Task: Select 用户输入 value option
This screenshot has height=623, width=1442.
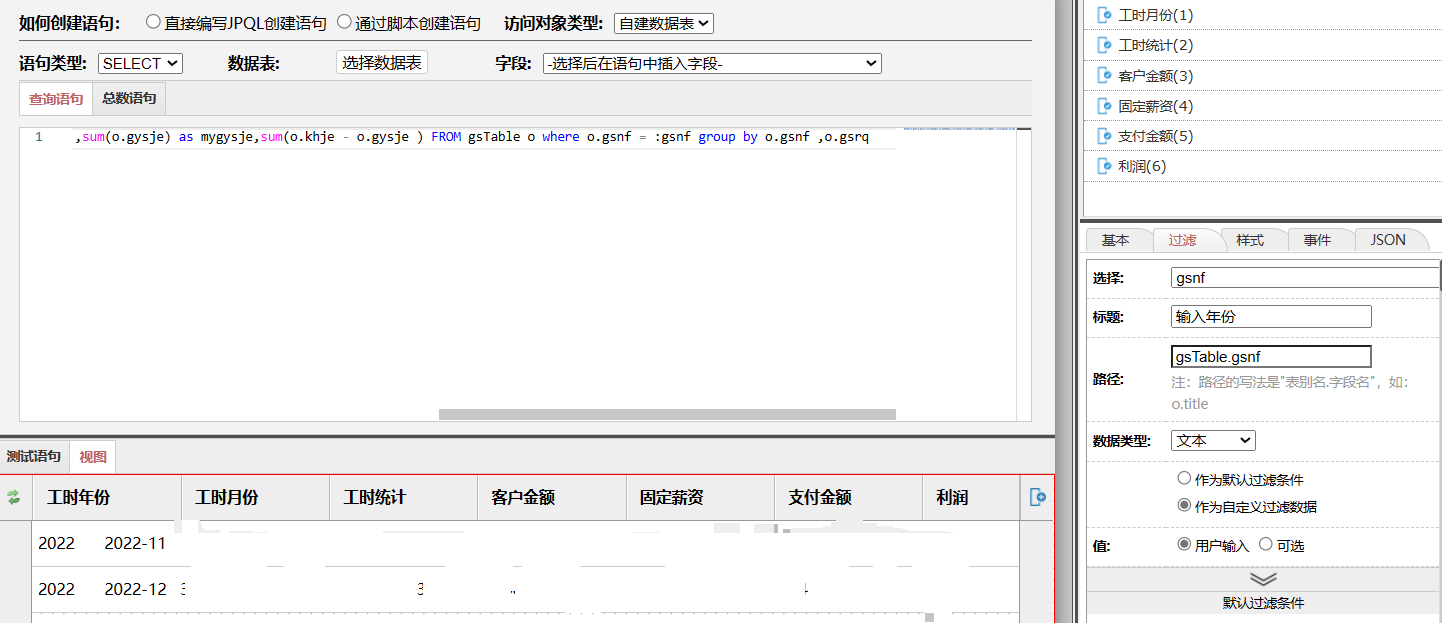Action: click(x=1184, y=545)
